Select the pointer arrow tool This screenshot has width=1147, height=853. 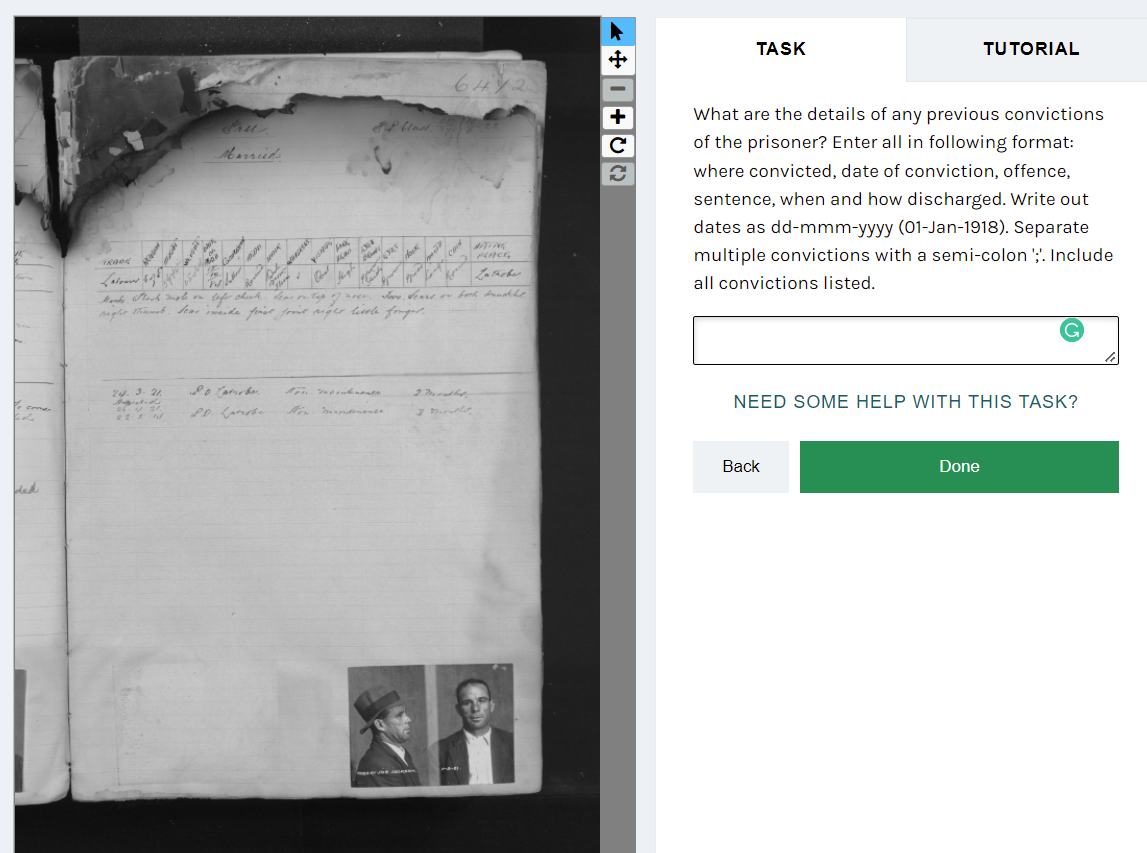[617, 31]
